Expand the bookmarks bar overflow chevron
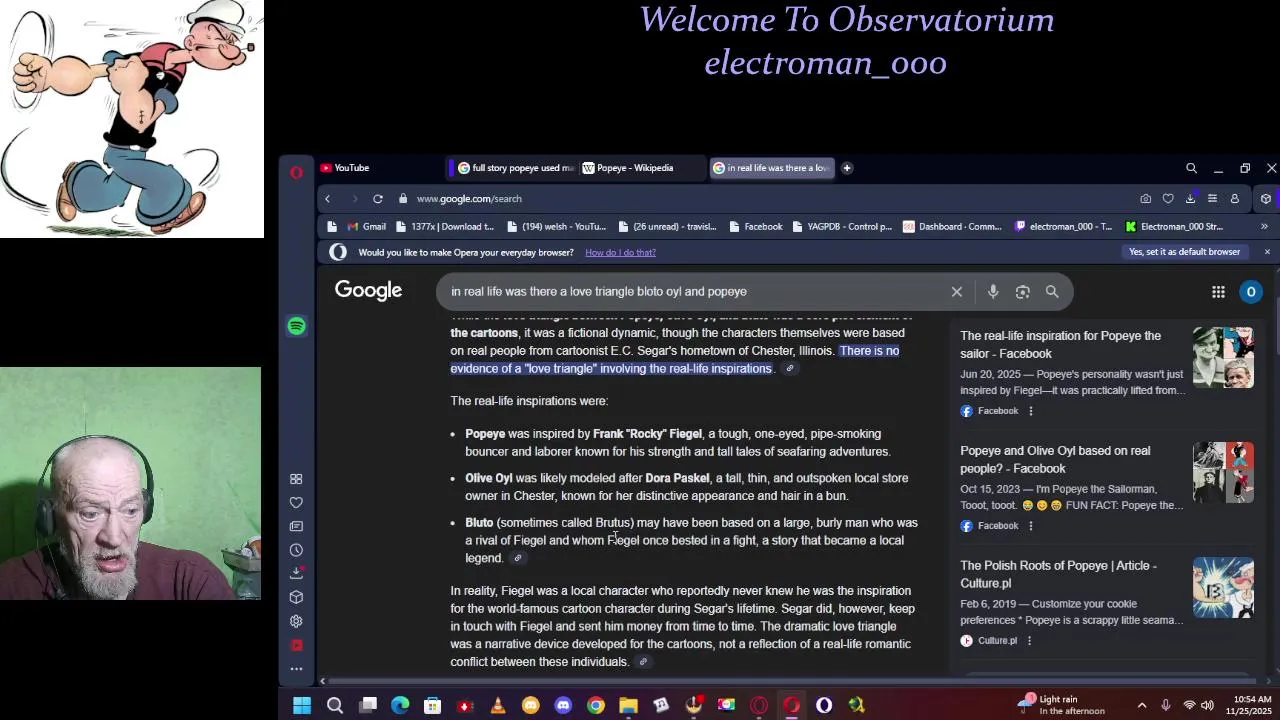The width and height of the screenshot is (1280, 720). click(1264, 227)
